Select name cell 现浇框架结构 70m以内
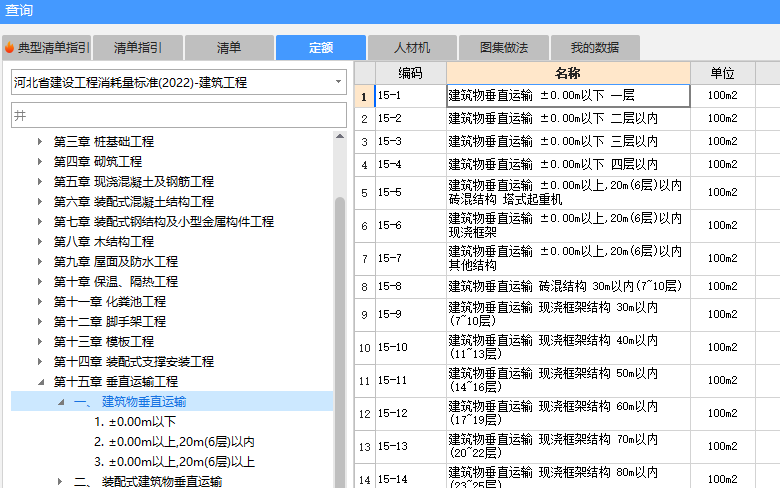 [x=568, y=446]
